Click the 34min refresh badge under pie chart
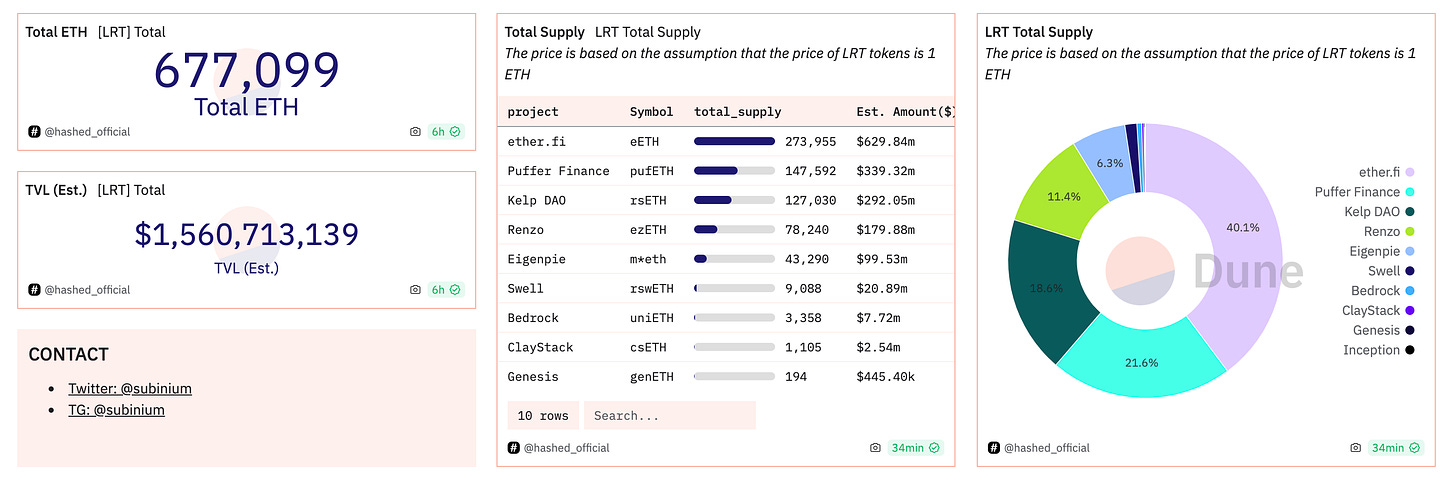Image resolution: width=1456 pixels, height=484 pixels. pos(1394,448)
